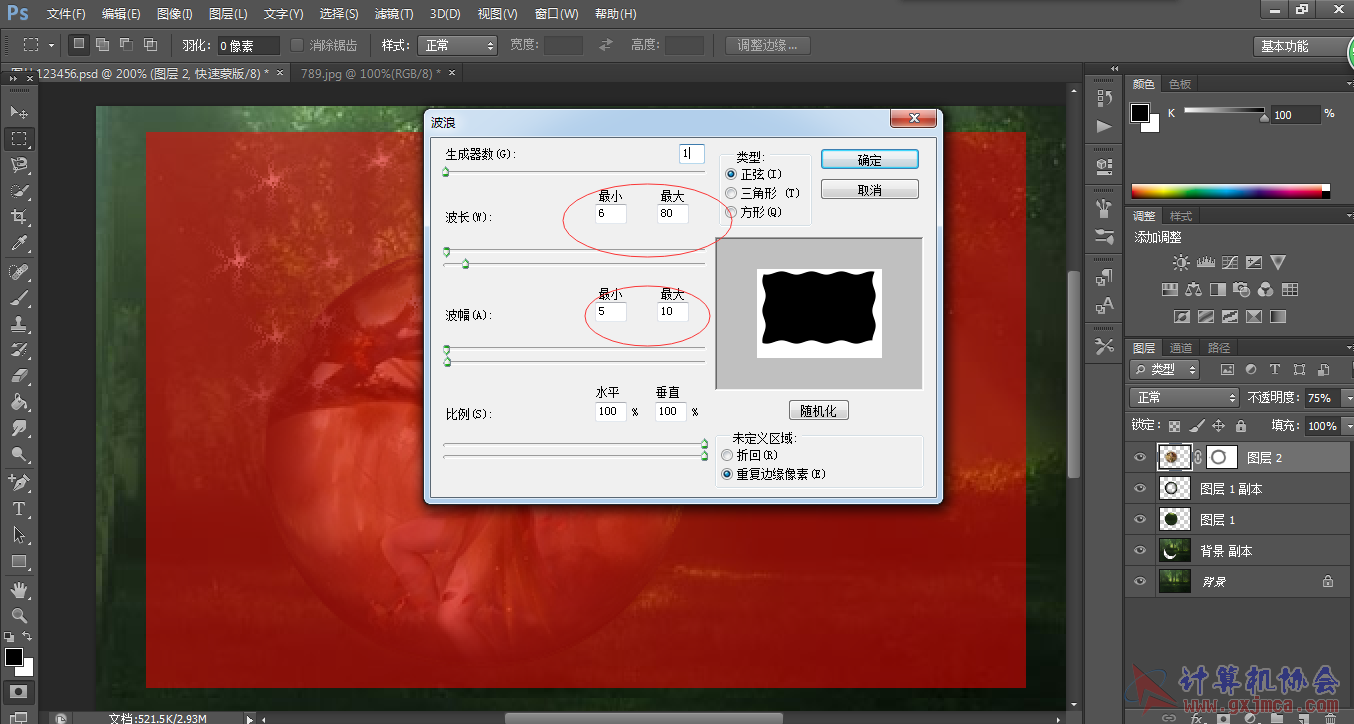The image size is (1354, 724).
Task: Open layer blend mode 正常 dropdown
Action: [x=1185, y=397]
